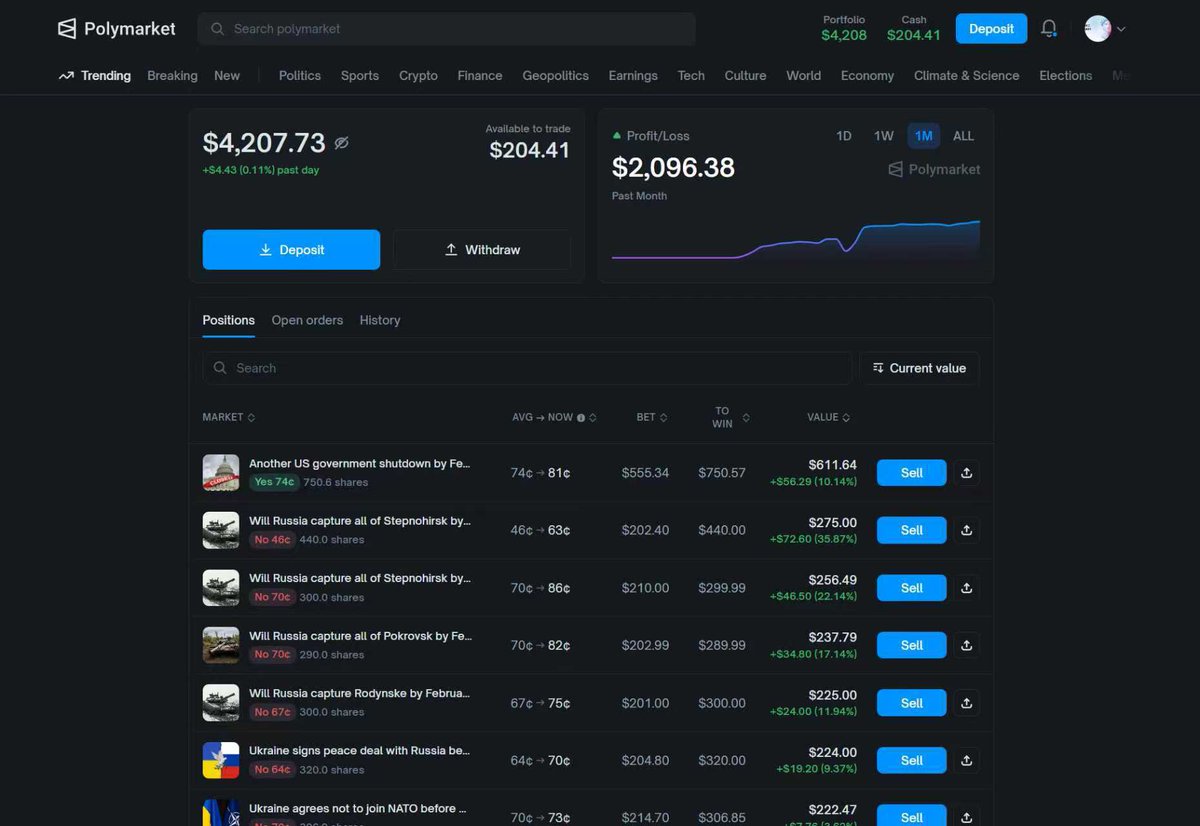
Task: Click the top Deposit button in header
Action: tap(991, 29)
